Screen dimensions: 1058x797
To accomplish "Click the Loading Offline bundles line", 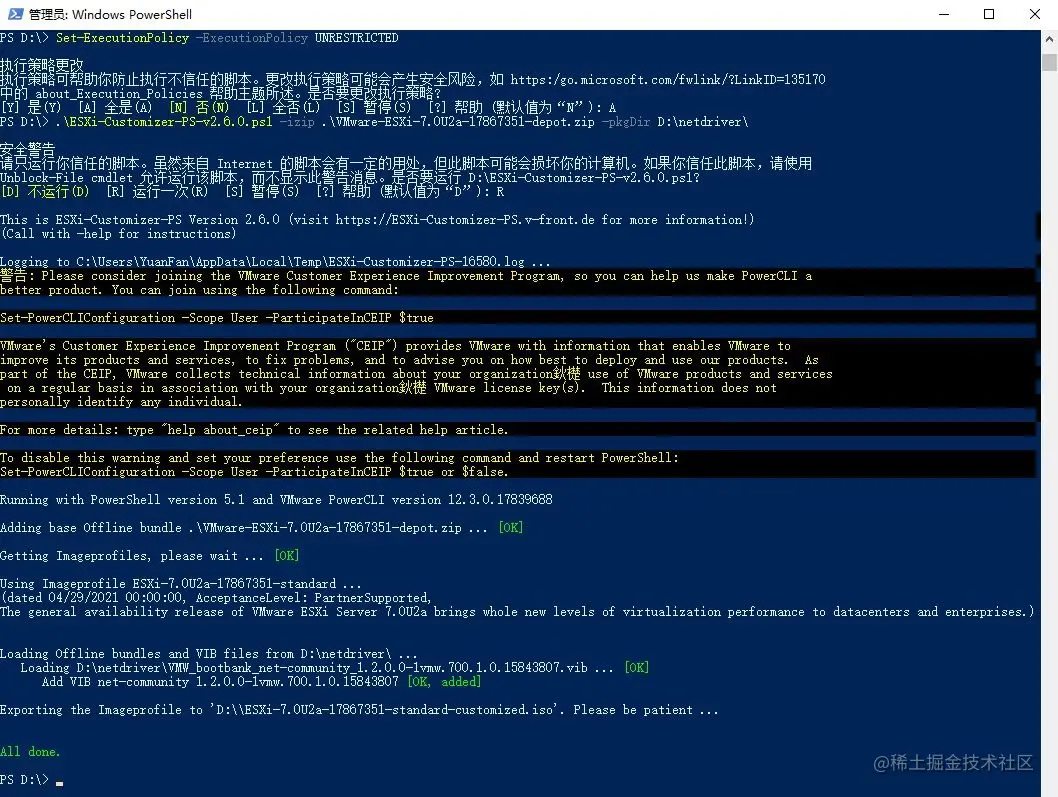I will [x=208, y=654].
